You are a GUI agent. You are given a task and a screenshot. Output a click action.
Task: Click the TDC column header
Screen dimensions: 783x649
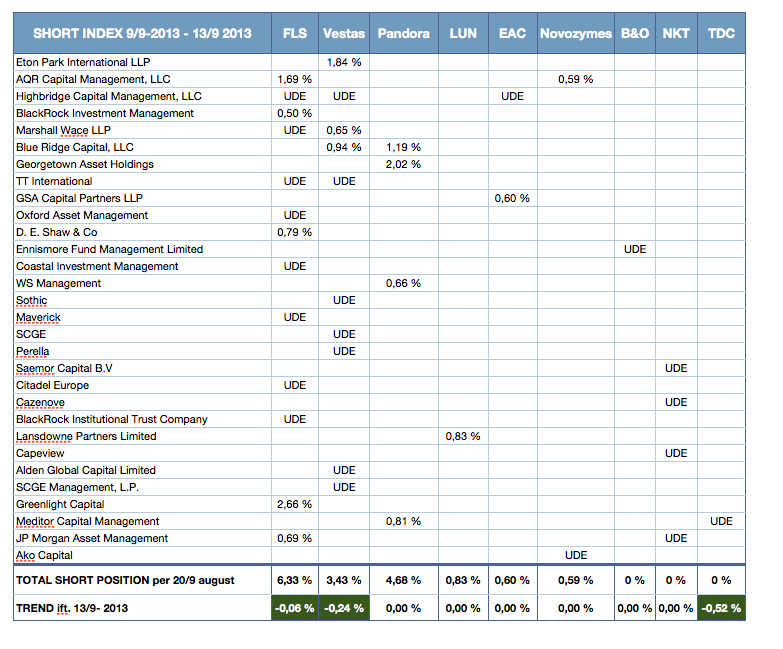(721, 33)
